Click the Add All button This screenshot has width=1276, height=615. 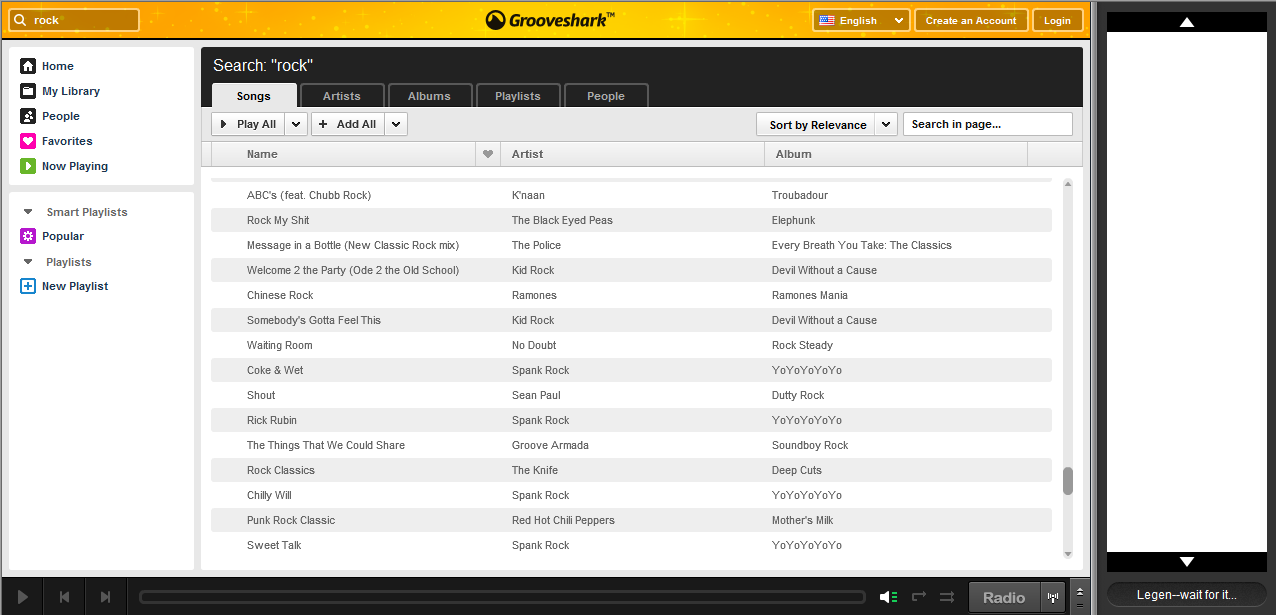pos(348,124)
